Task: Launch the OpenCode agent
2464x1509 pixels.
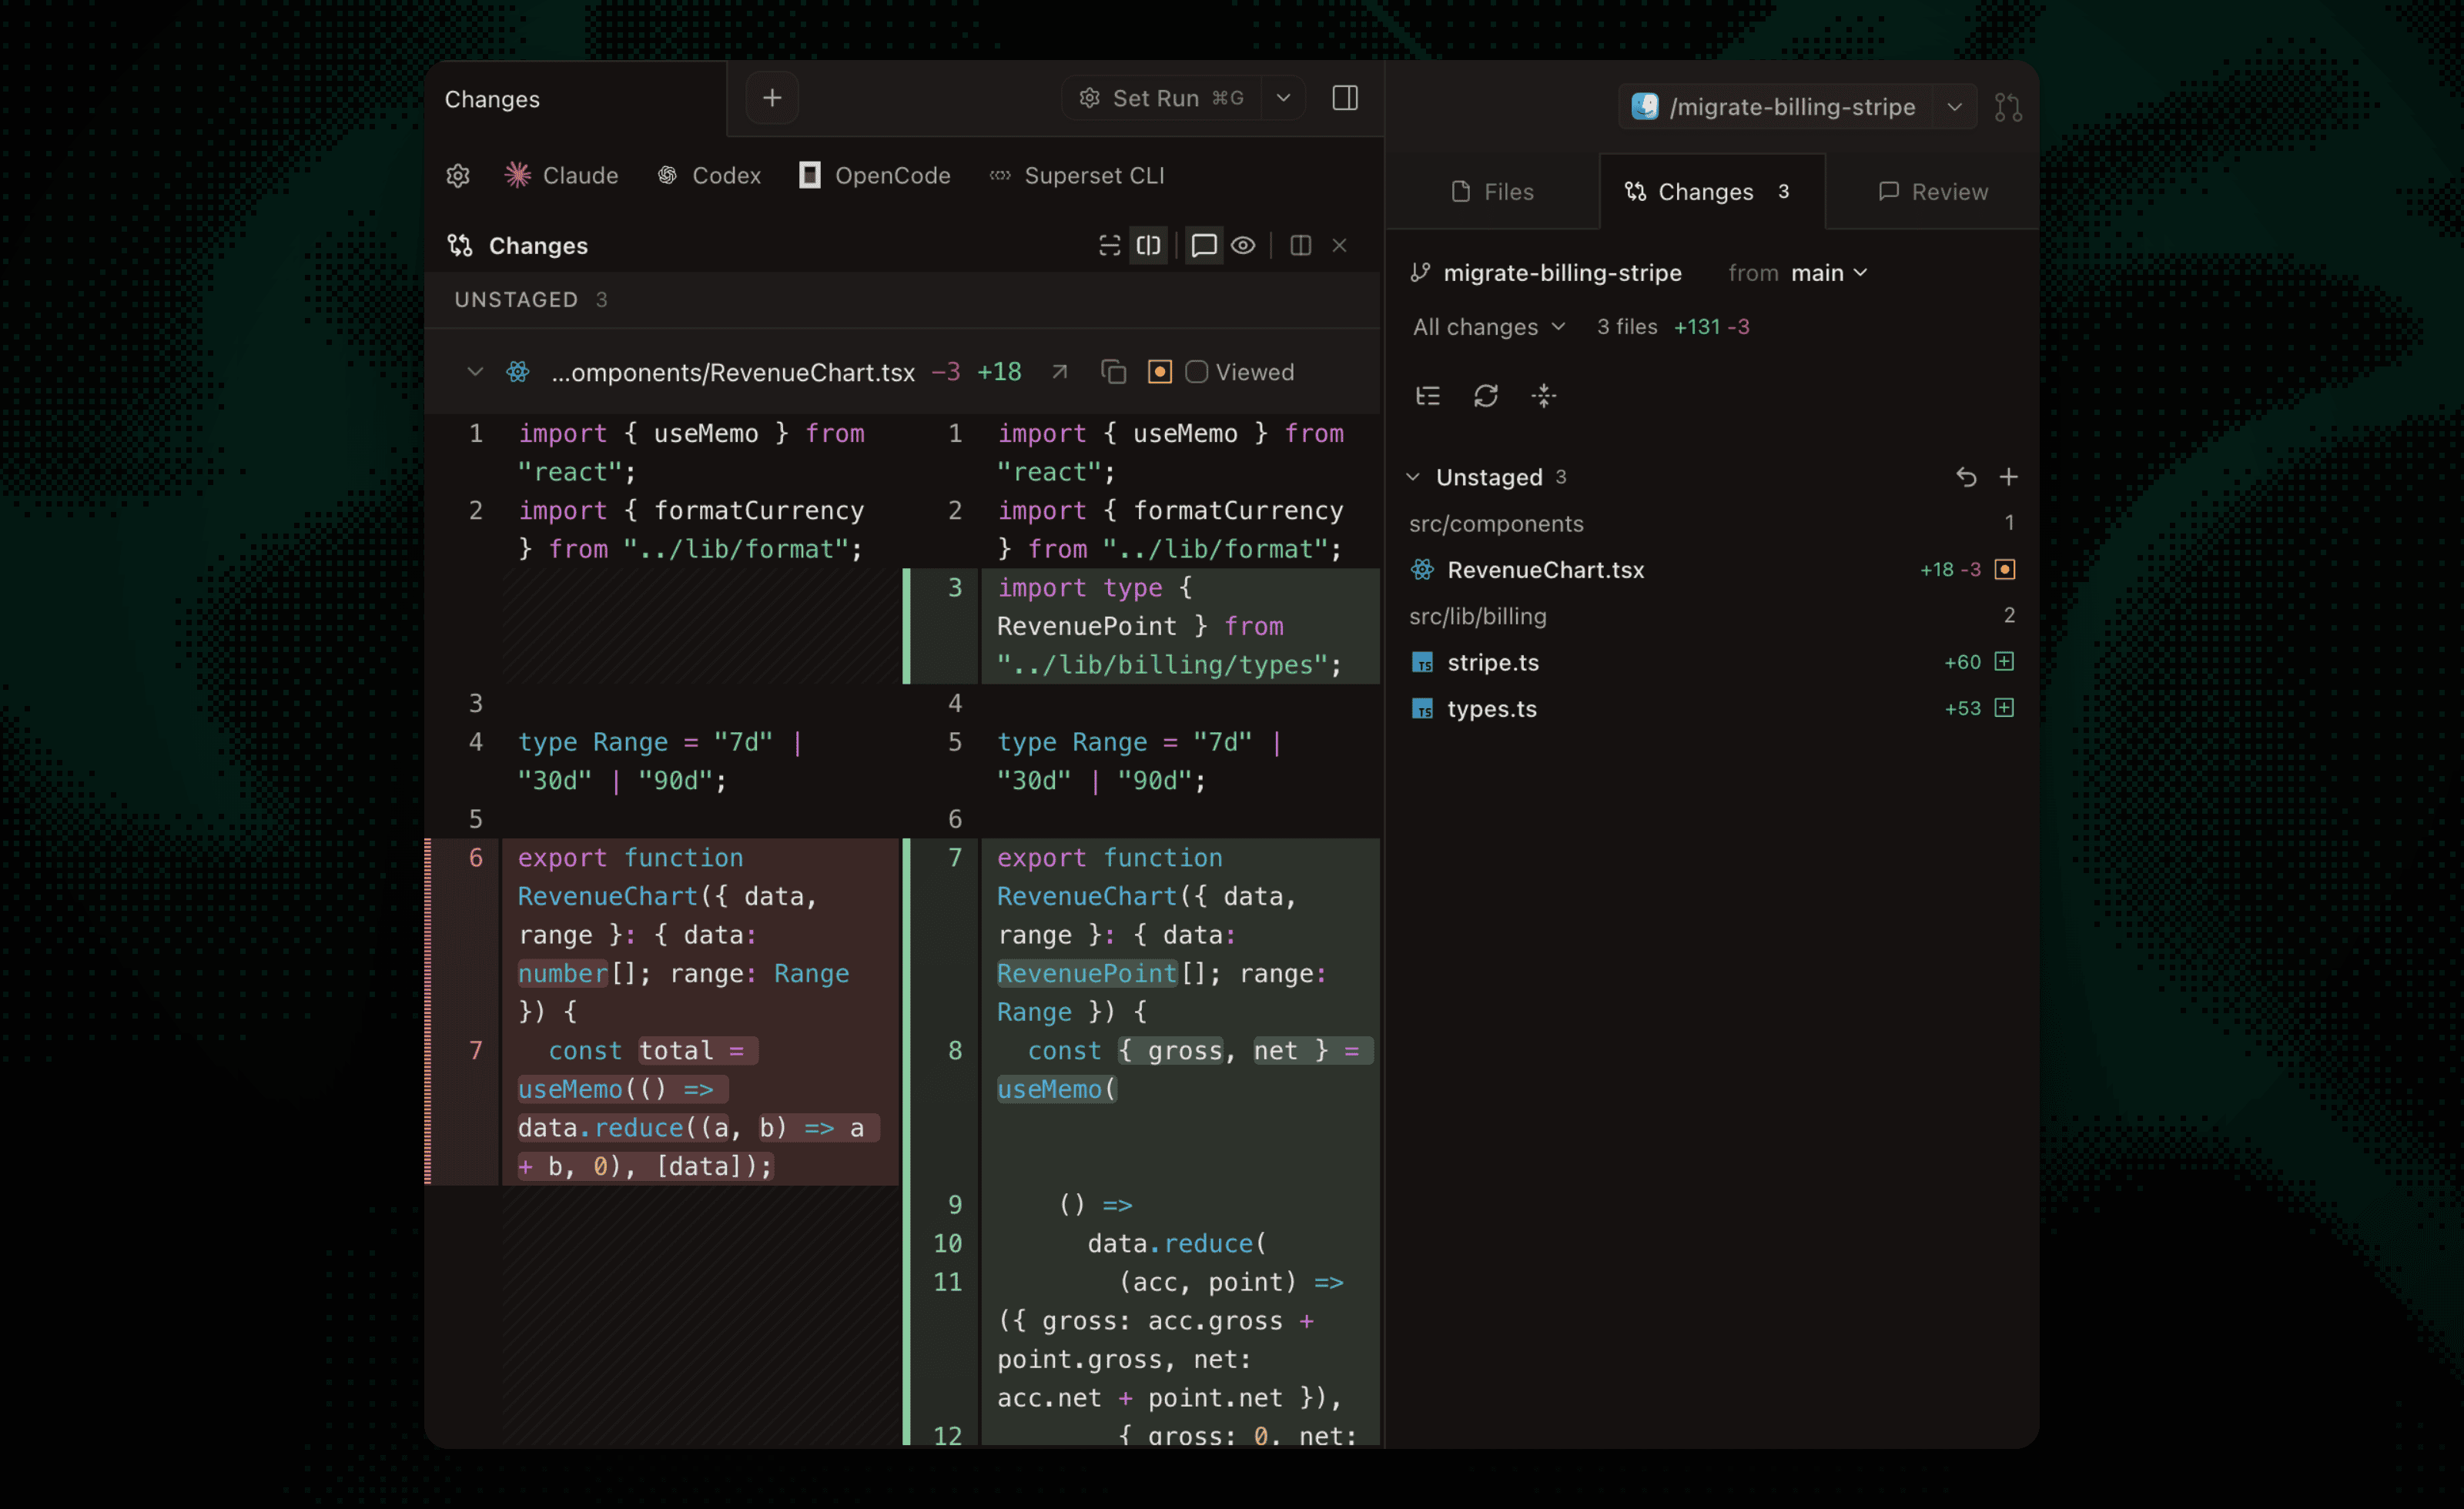Action: 875,176
